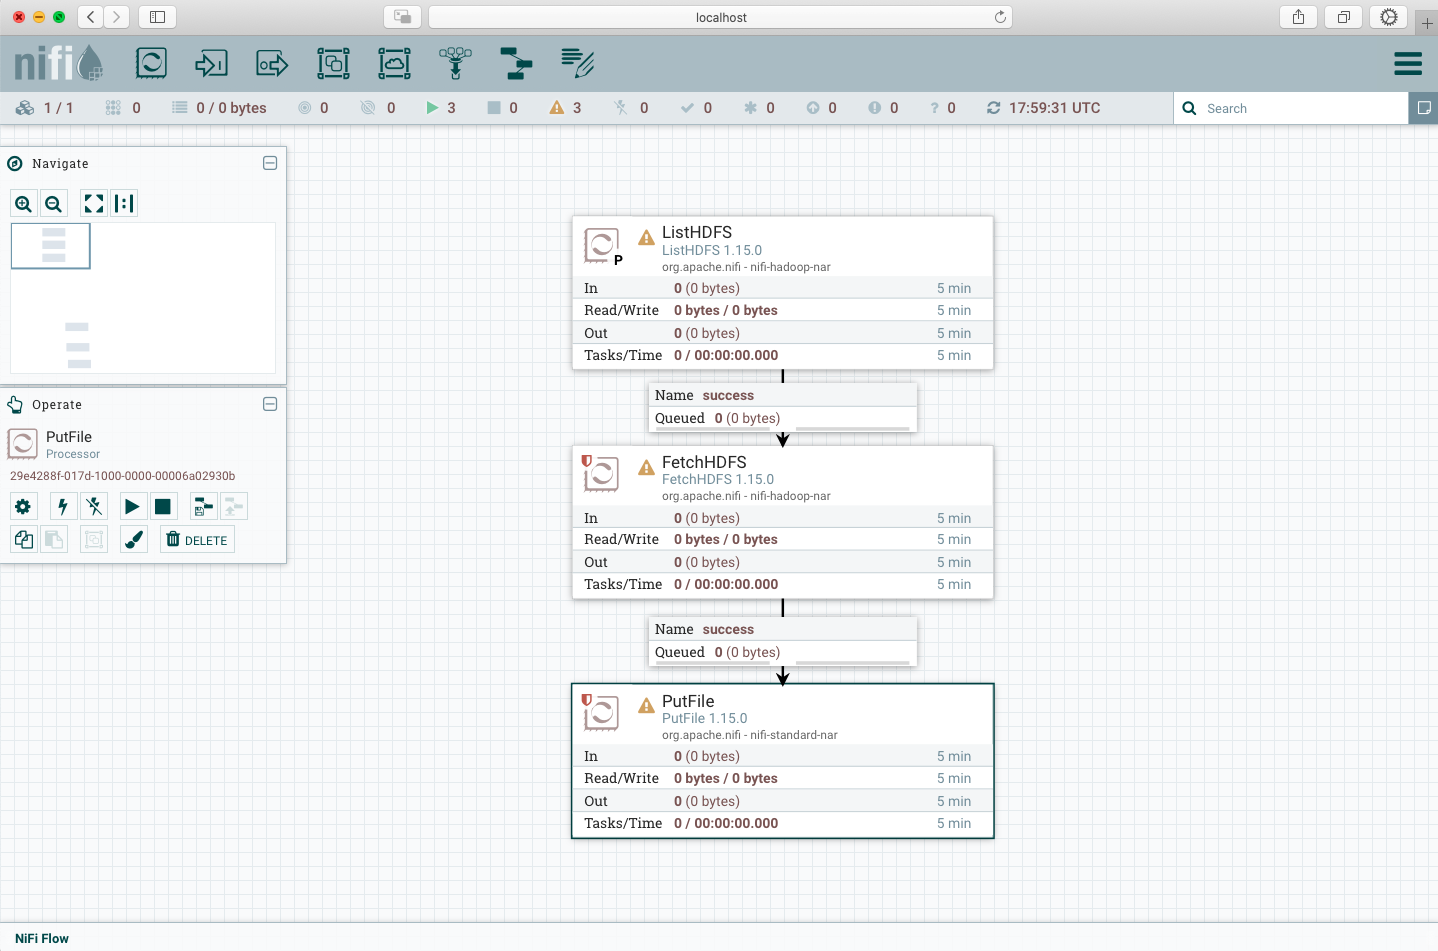Collapse the Navigate panel

click(270, 163)
